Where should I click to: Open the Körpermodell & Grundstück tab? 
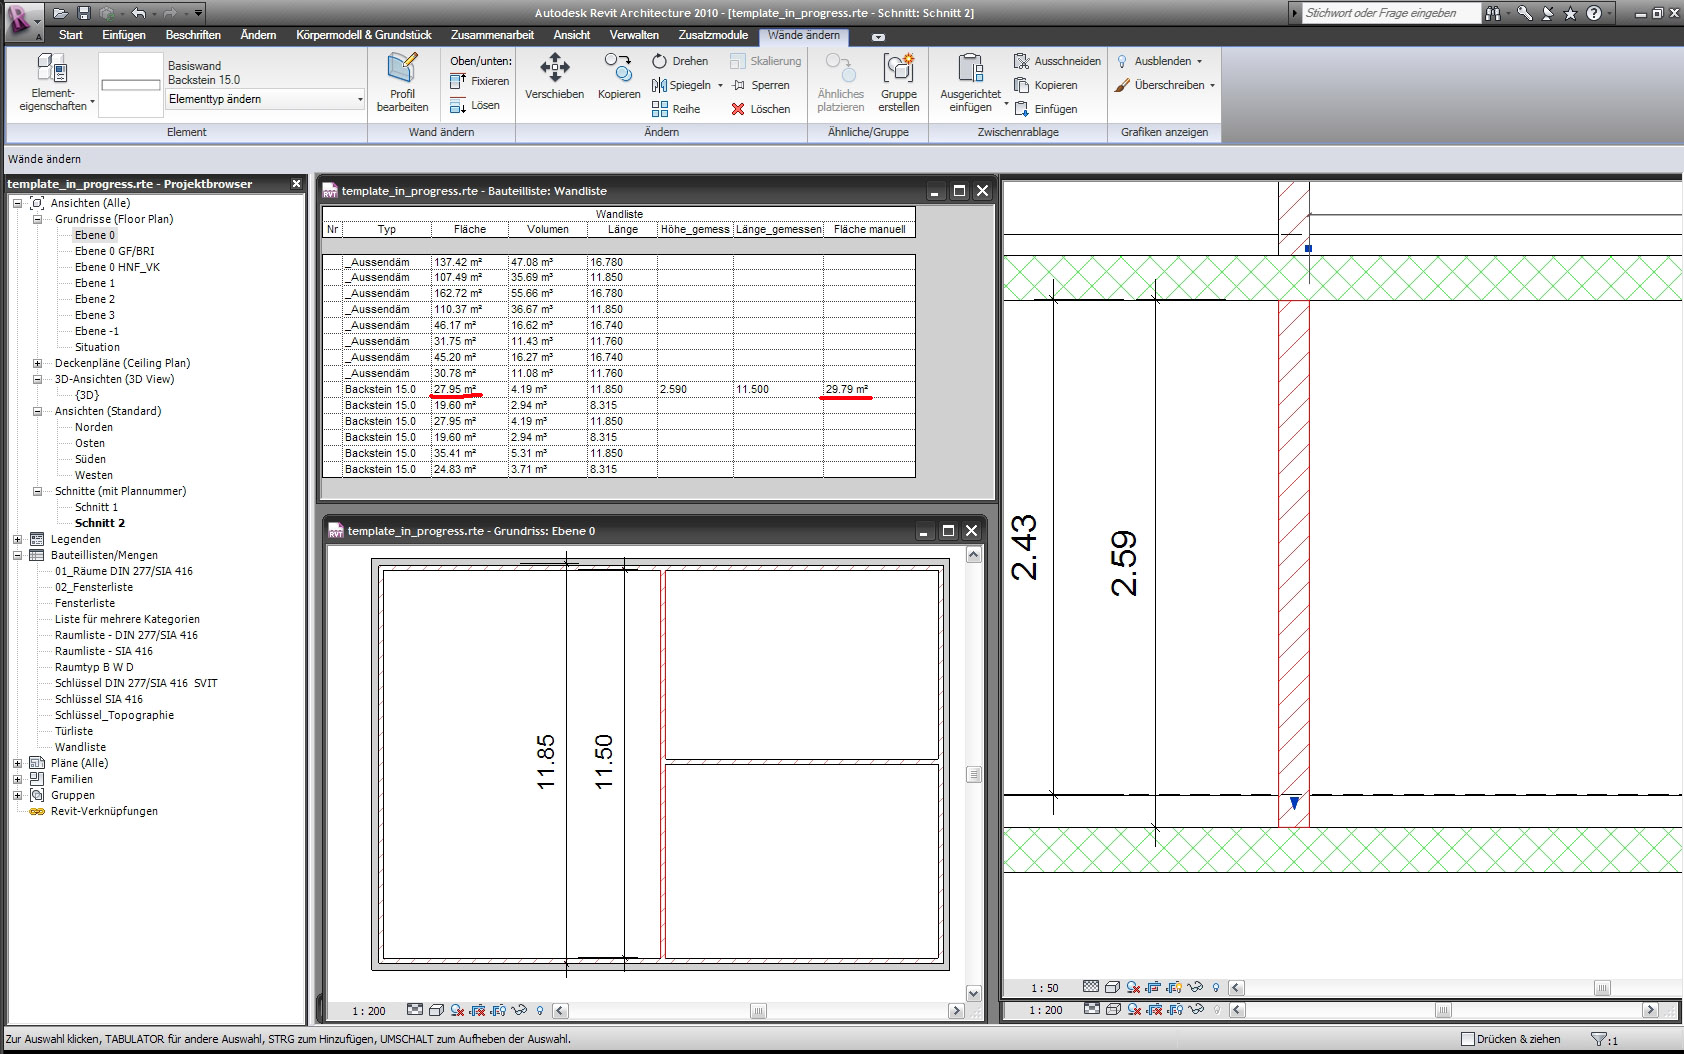[x=364, y=35]
